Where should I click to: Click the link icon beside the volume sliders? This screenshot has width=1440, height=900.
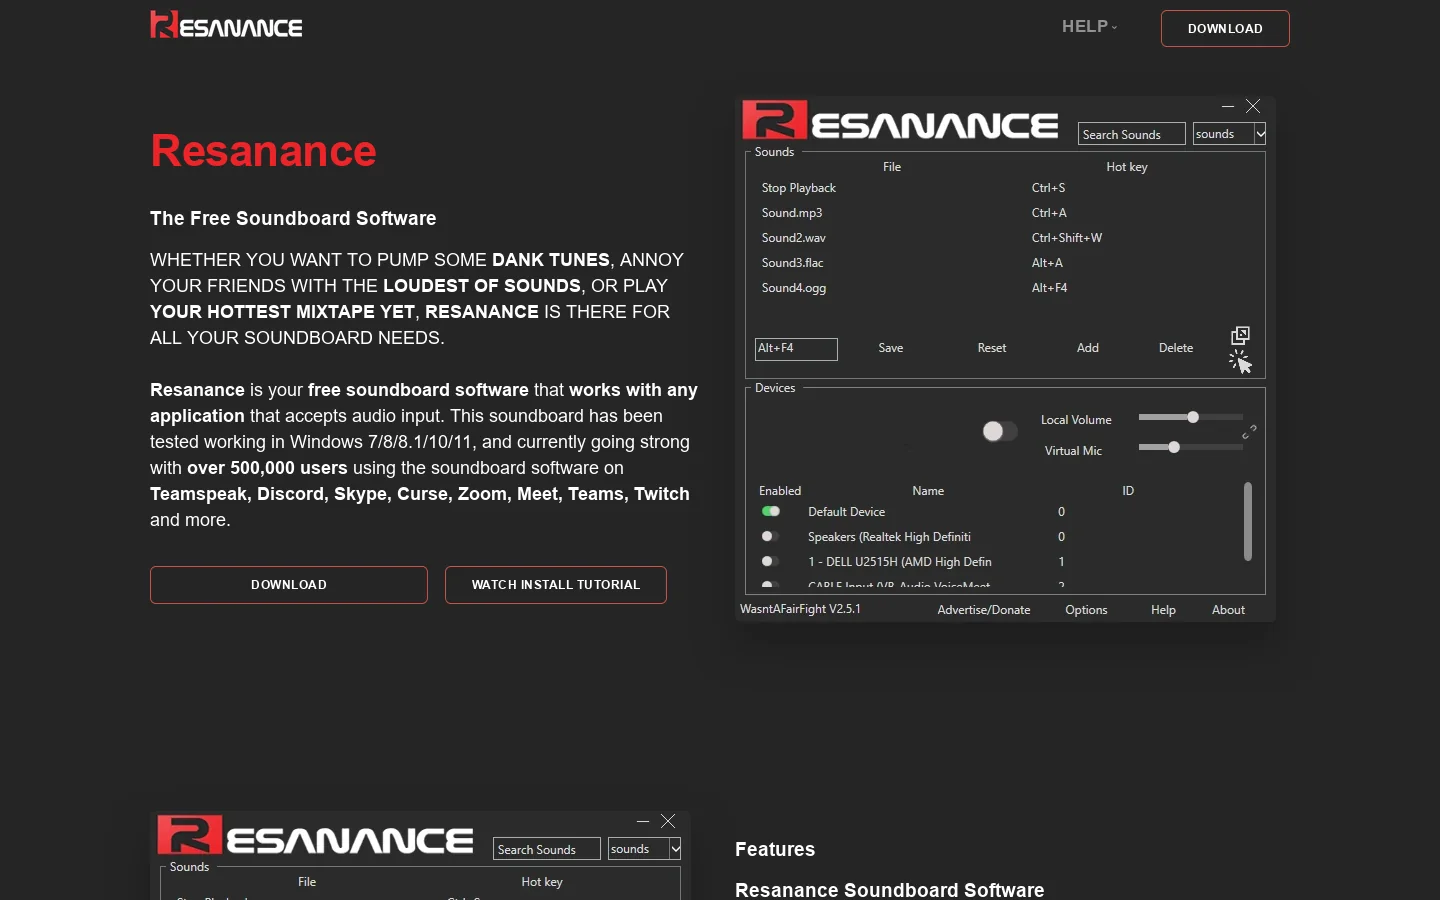point(1249,432)
